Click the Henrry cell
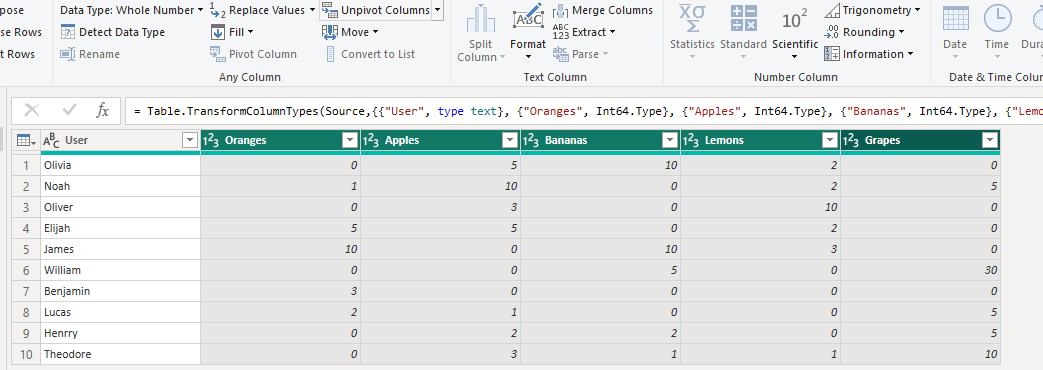The height and width of the screenshot is (370, 1043). click(120, 333)
